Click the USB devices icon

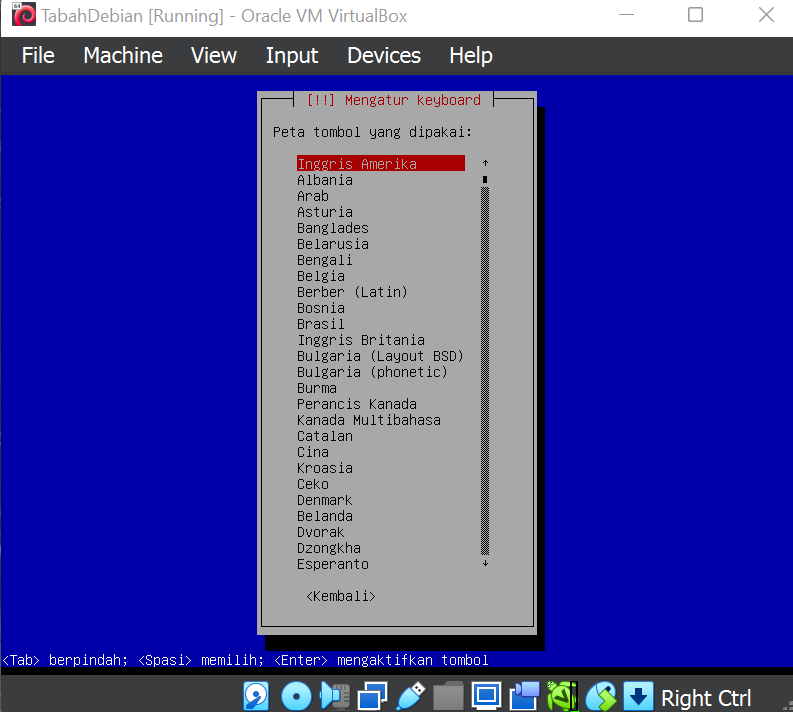411,696
